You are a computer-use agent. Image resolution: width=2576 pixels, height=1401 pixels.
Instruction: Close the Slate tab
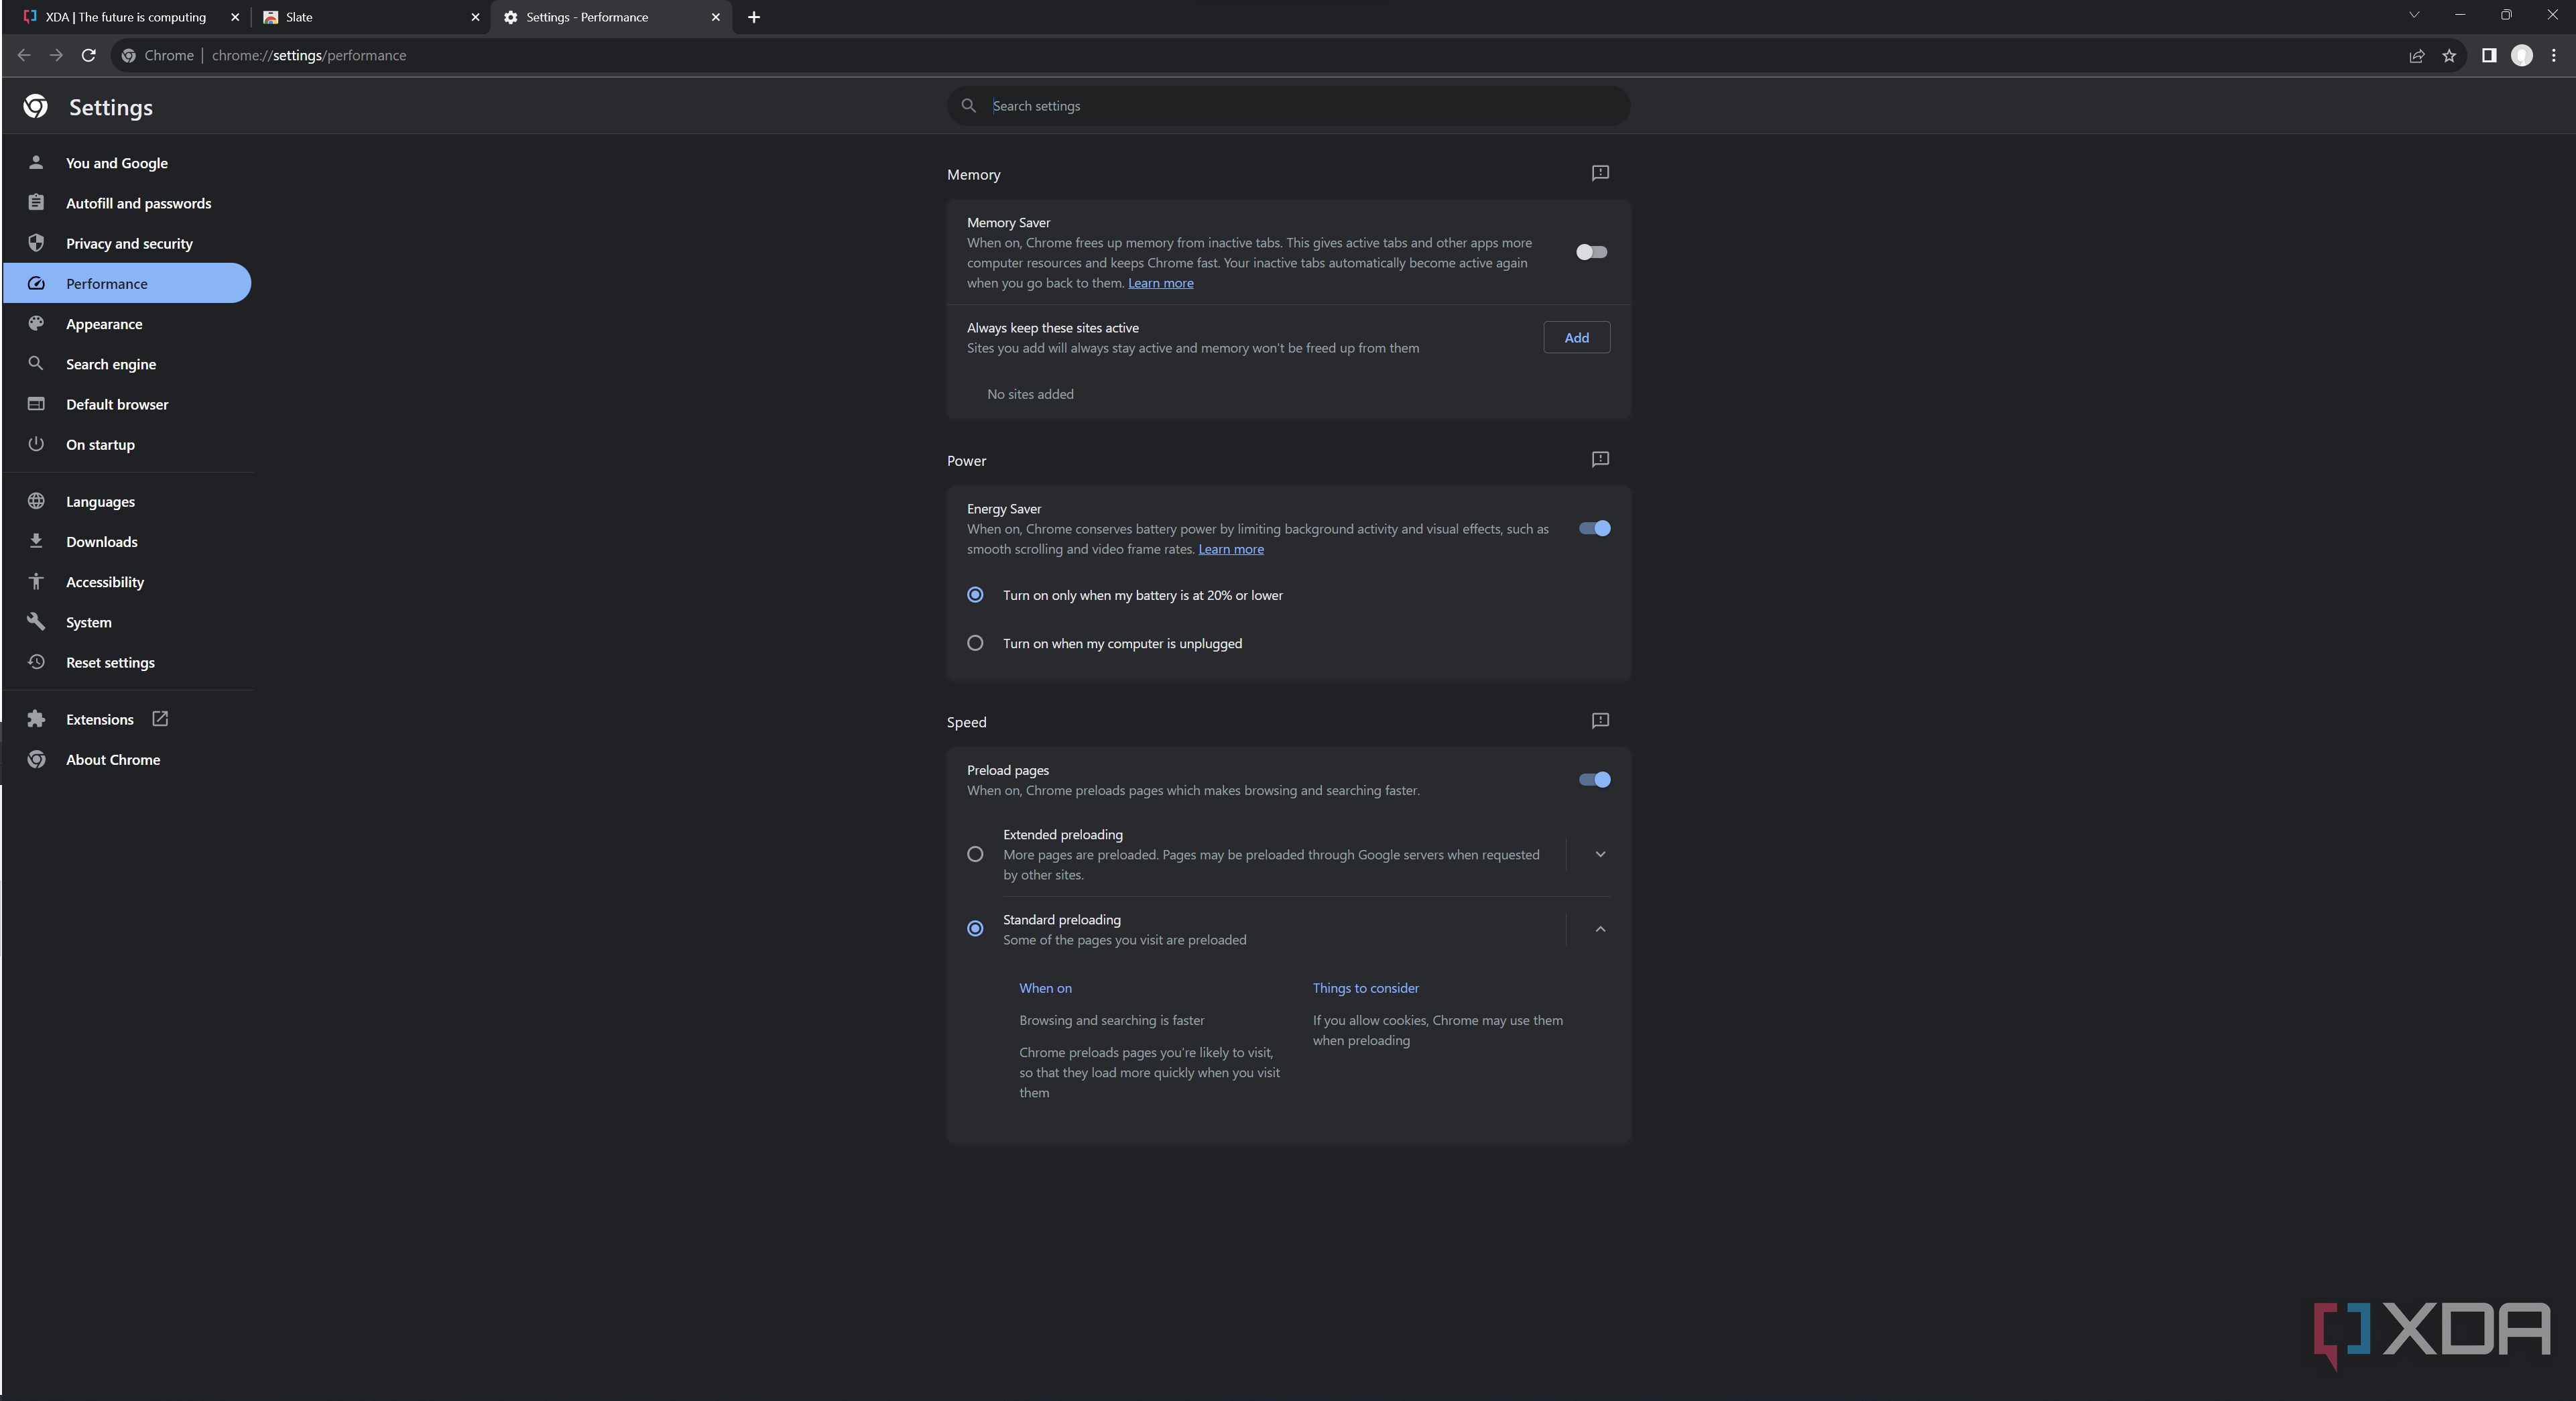[x=475, y=17]
